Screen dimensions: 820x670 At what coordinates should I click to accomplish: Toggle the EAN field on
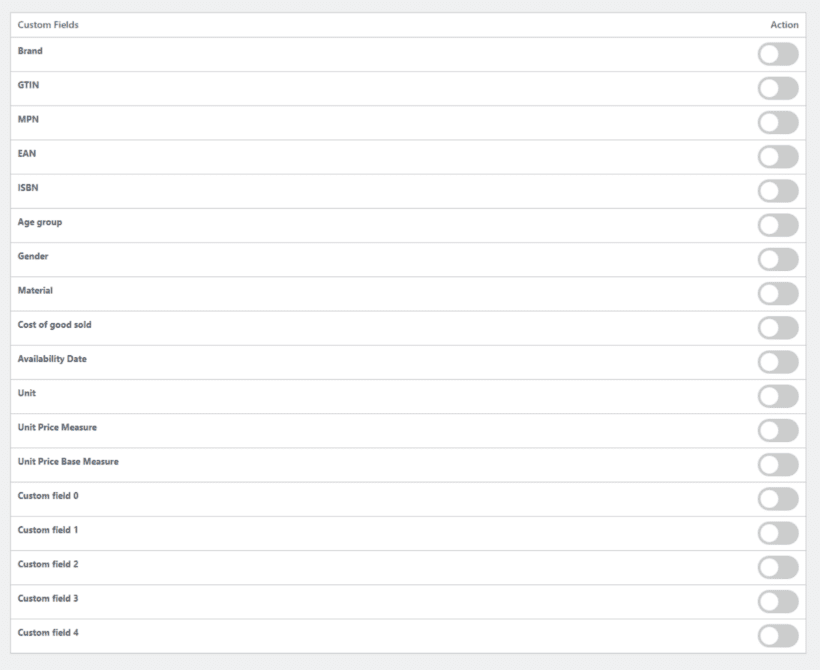[776, 154]
